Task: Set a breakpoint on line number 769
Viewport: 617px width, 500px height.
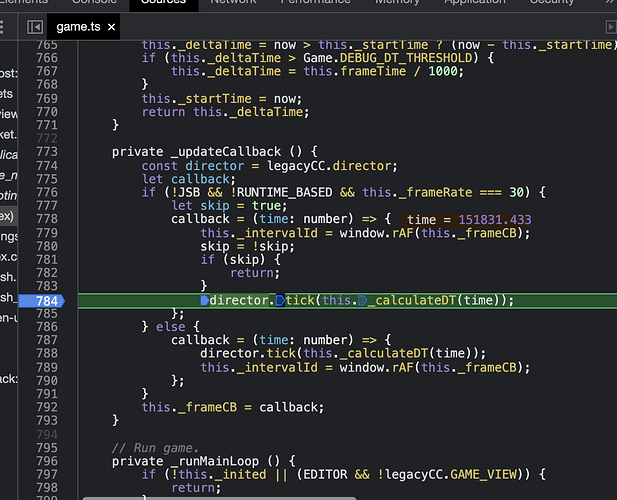Action: pos(47,98)
